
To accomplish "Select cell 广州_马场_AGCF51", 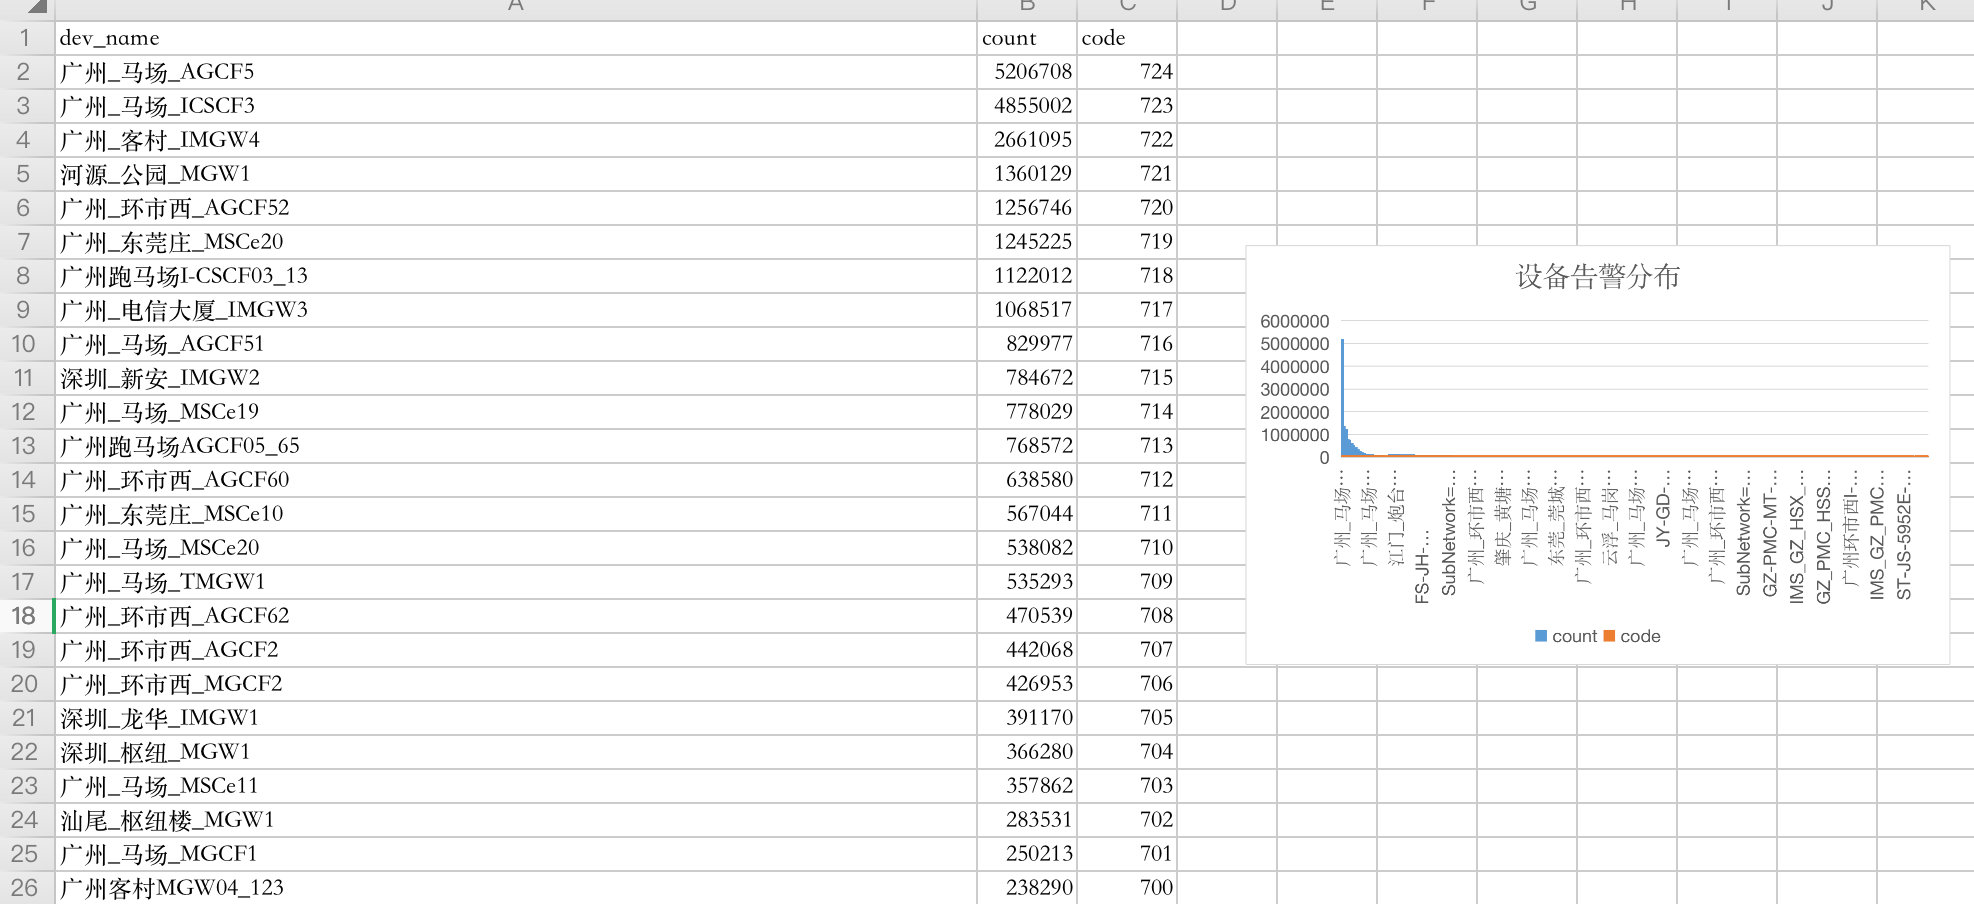I will [516, 344].
